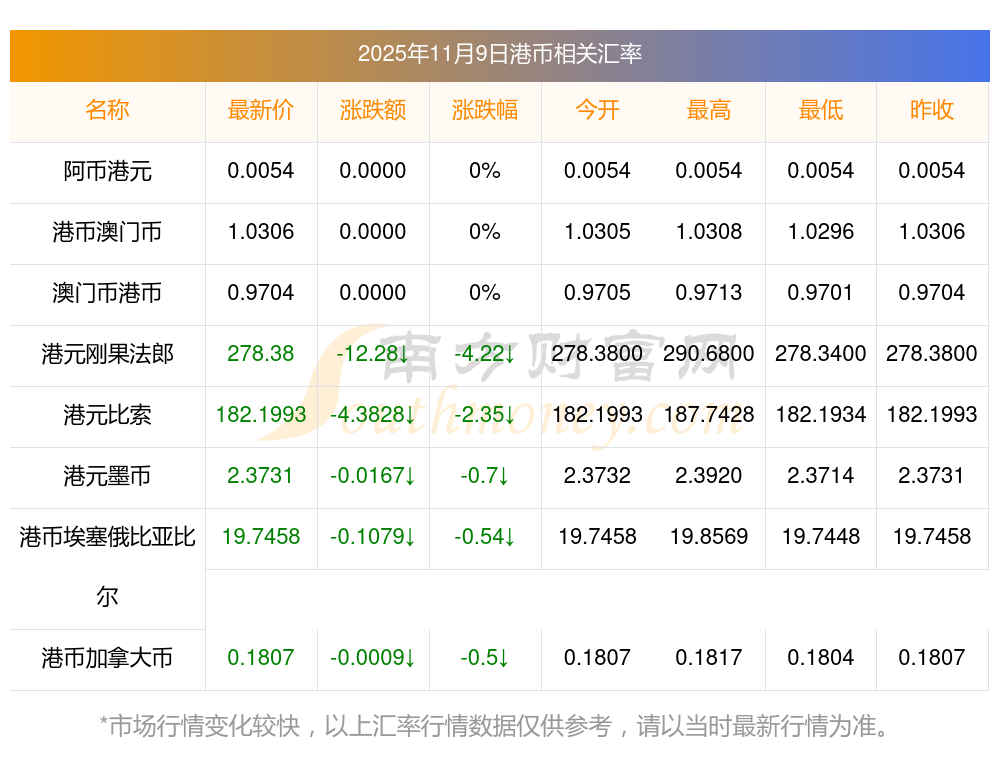The image size is (1000, 757).
Task: Click opening value 0.9705
Action: [x=597, y=293]
